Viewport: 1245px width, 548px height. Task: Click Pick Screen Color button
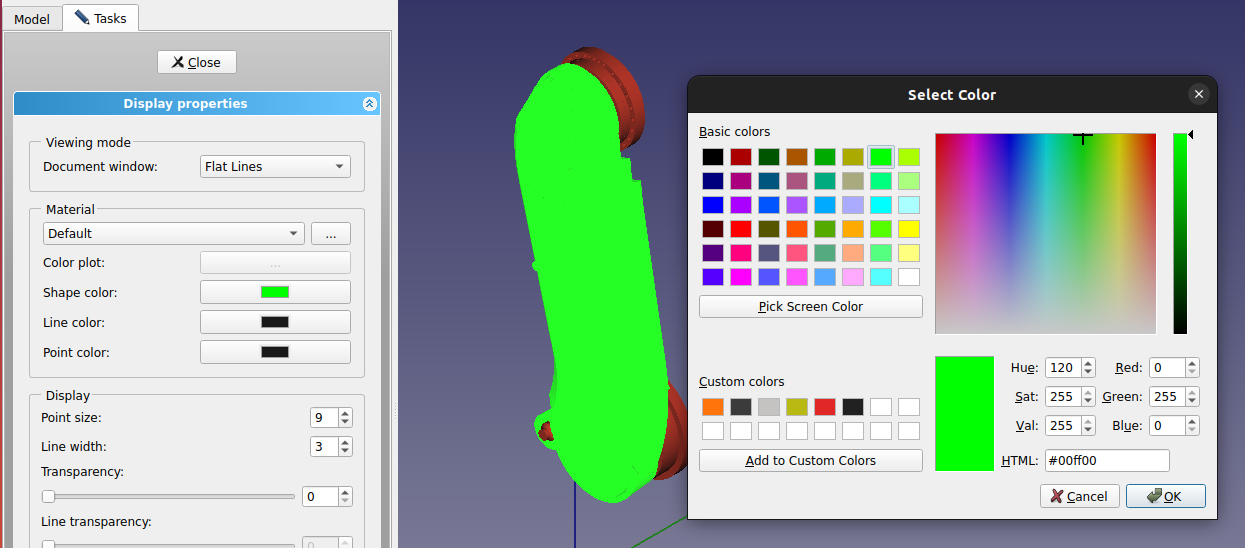click(x=810, y=307)
